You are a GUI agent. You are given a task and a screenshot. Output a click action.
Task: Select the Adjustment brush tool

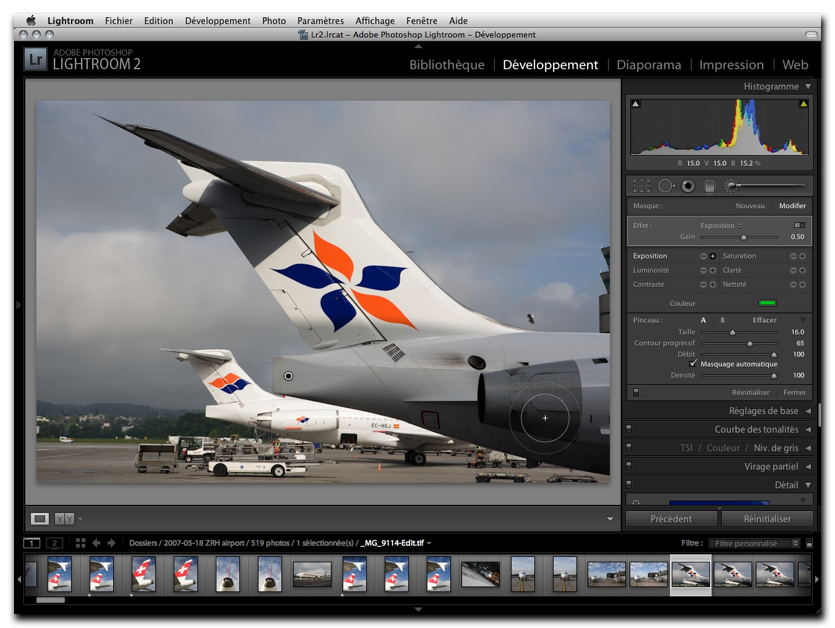point(765,185)
